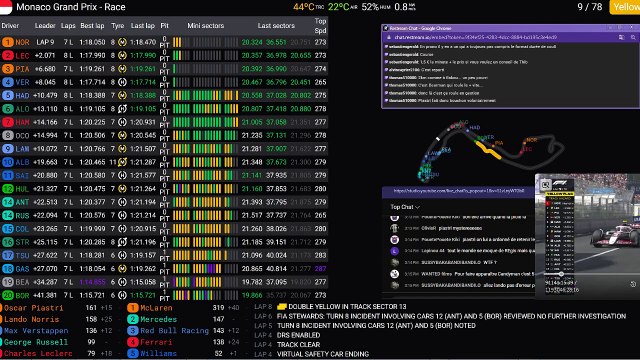Click Williams in constructor standings
This screenshot has height=360, width=640.
point(158,353)
